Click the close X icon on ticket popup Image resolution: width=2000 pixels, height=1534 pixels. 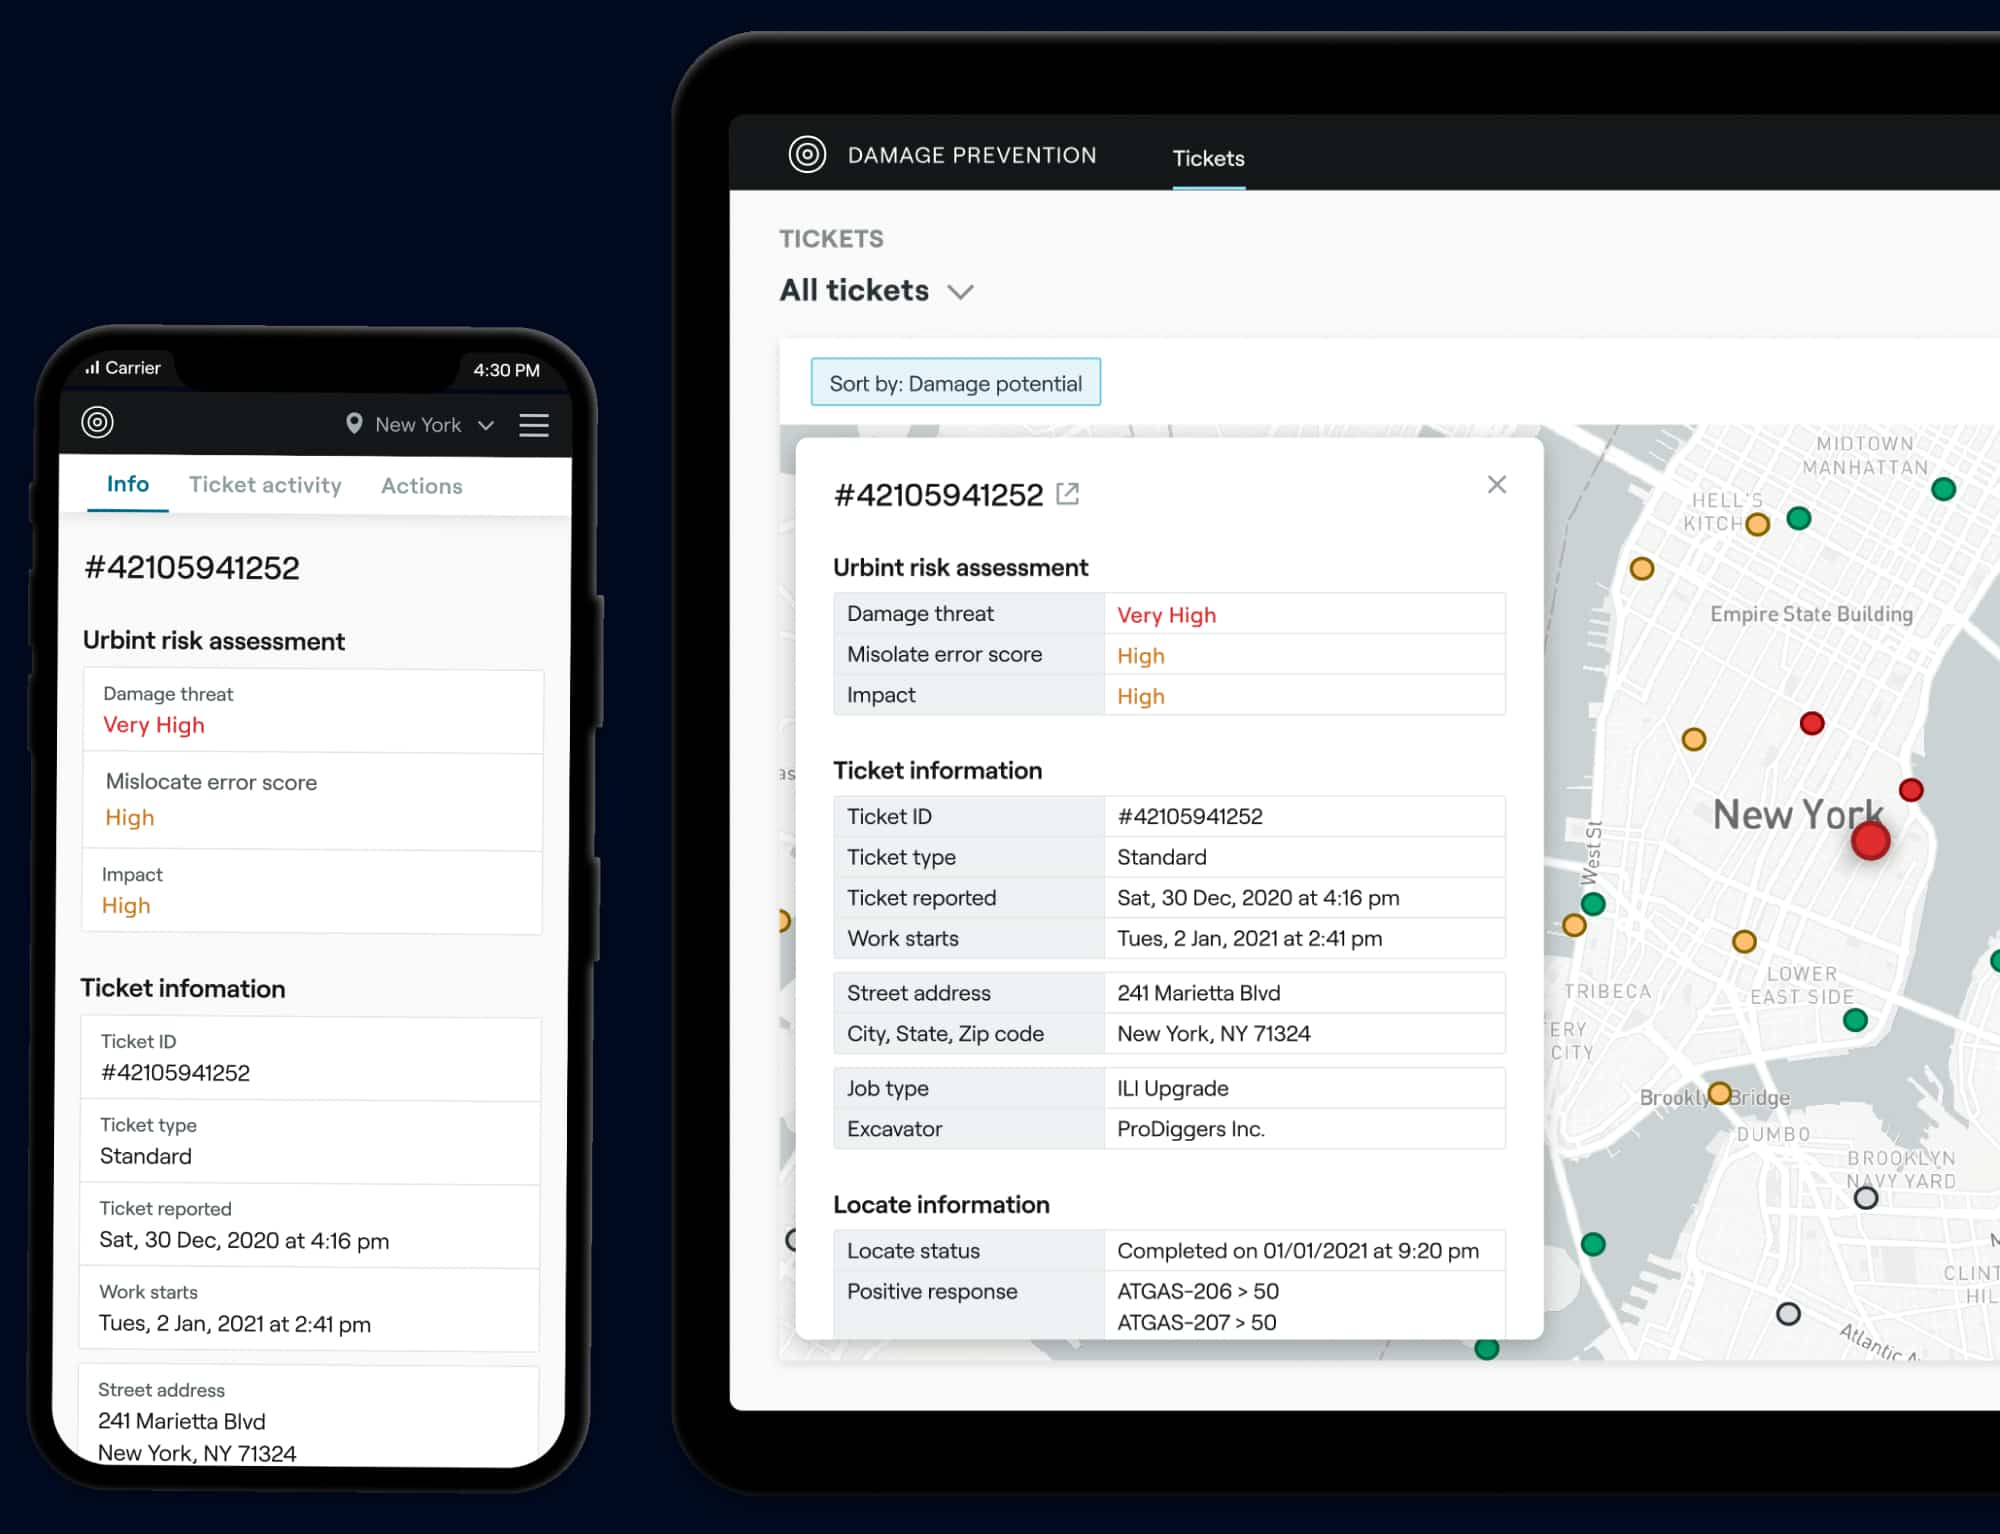[x=1497, y=485]
